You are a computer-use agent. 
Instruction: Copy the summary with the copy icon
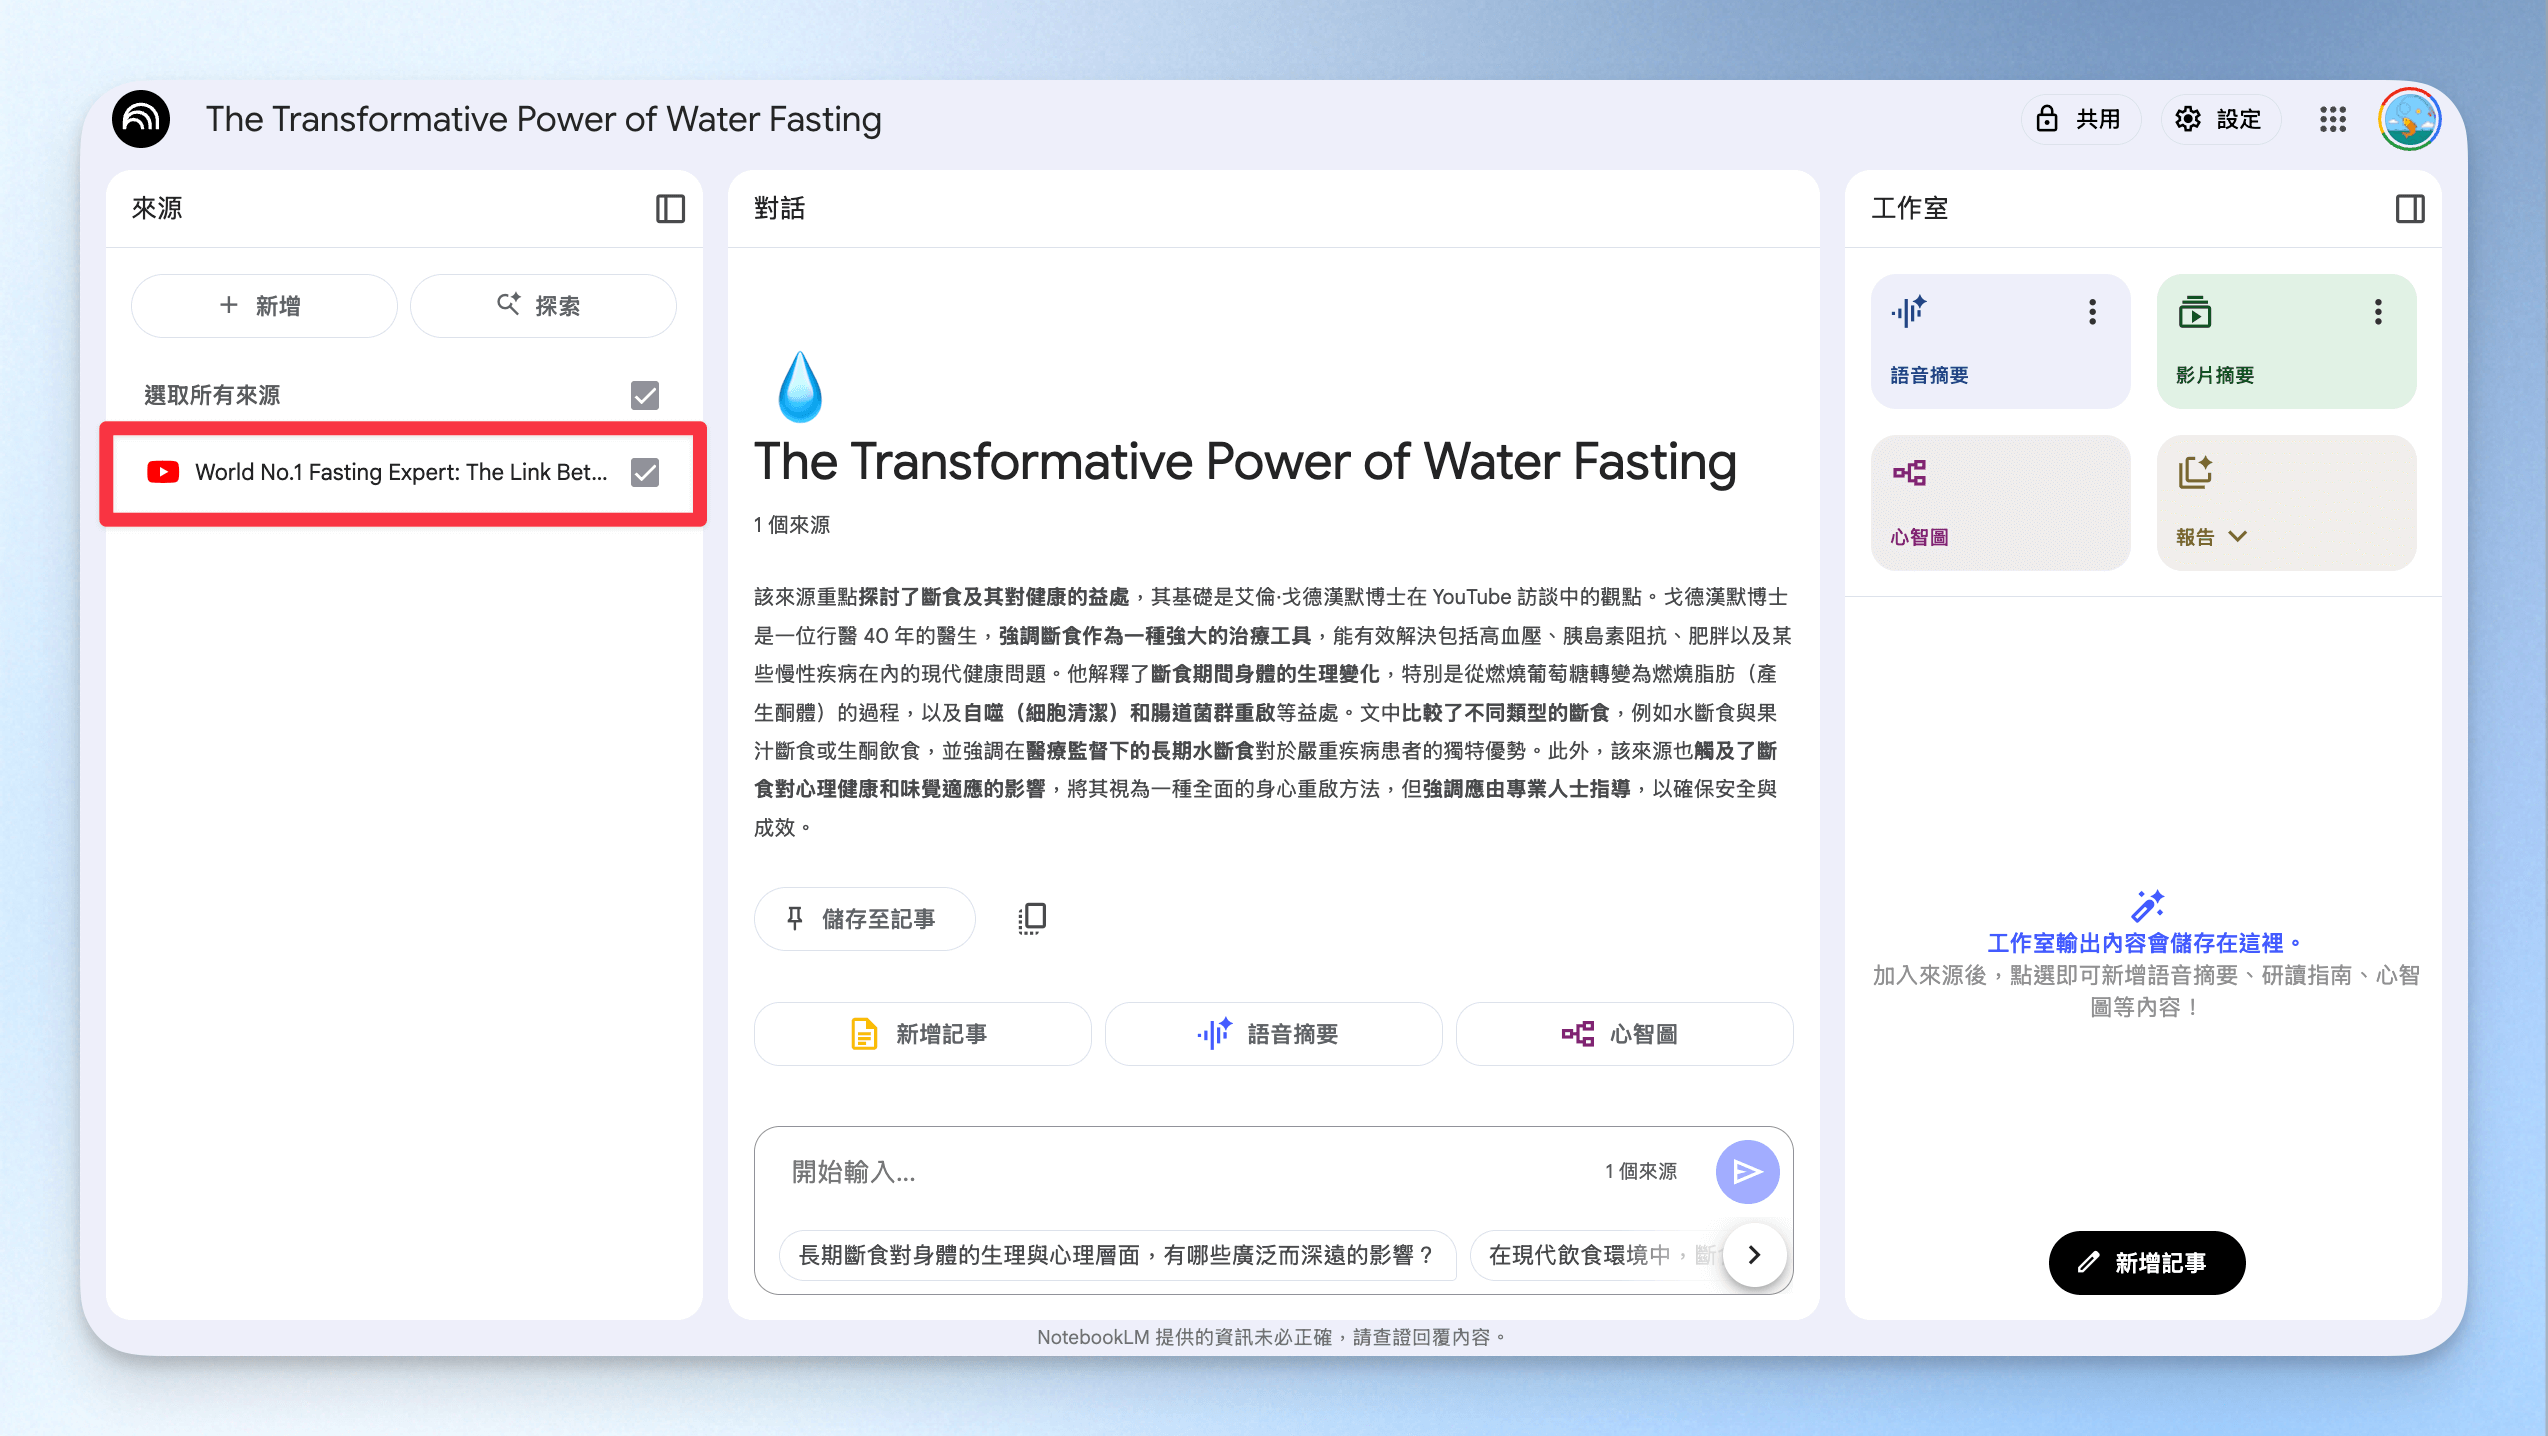pyautogui.click(x=1032, y=918)
